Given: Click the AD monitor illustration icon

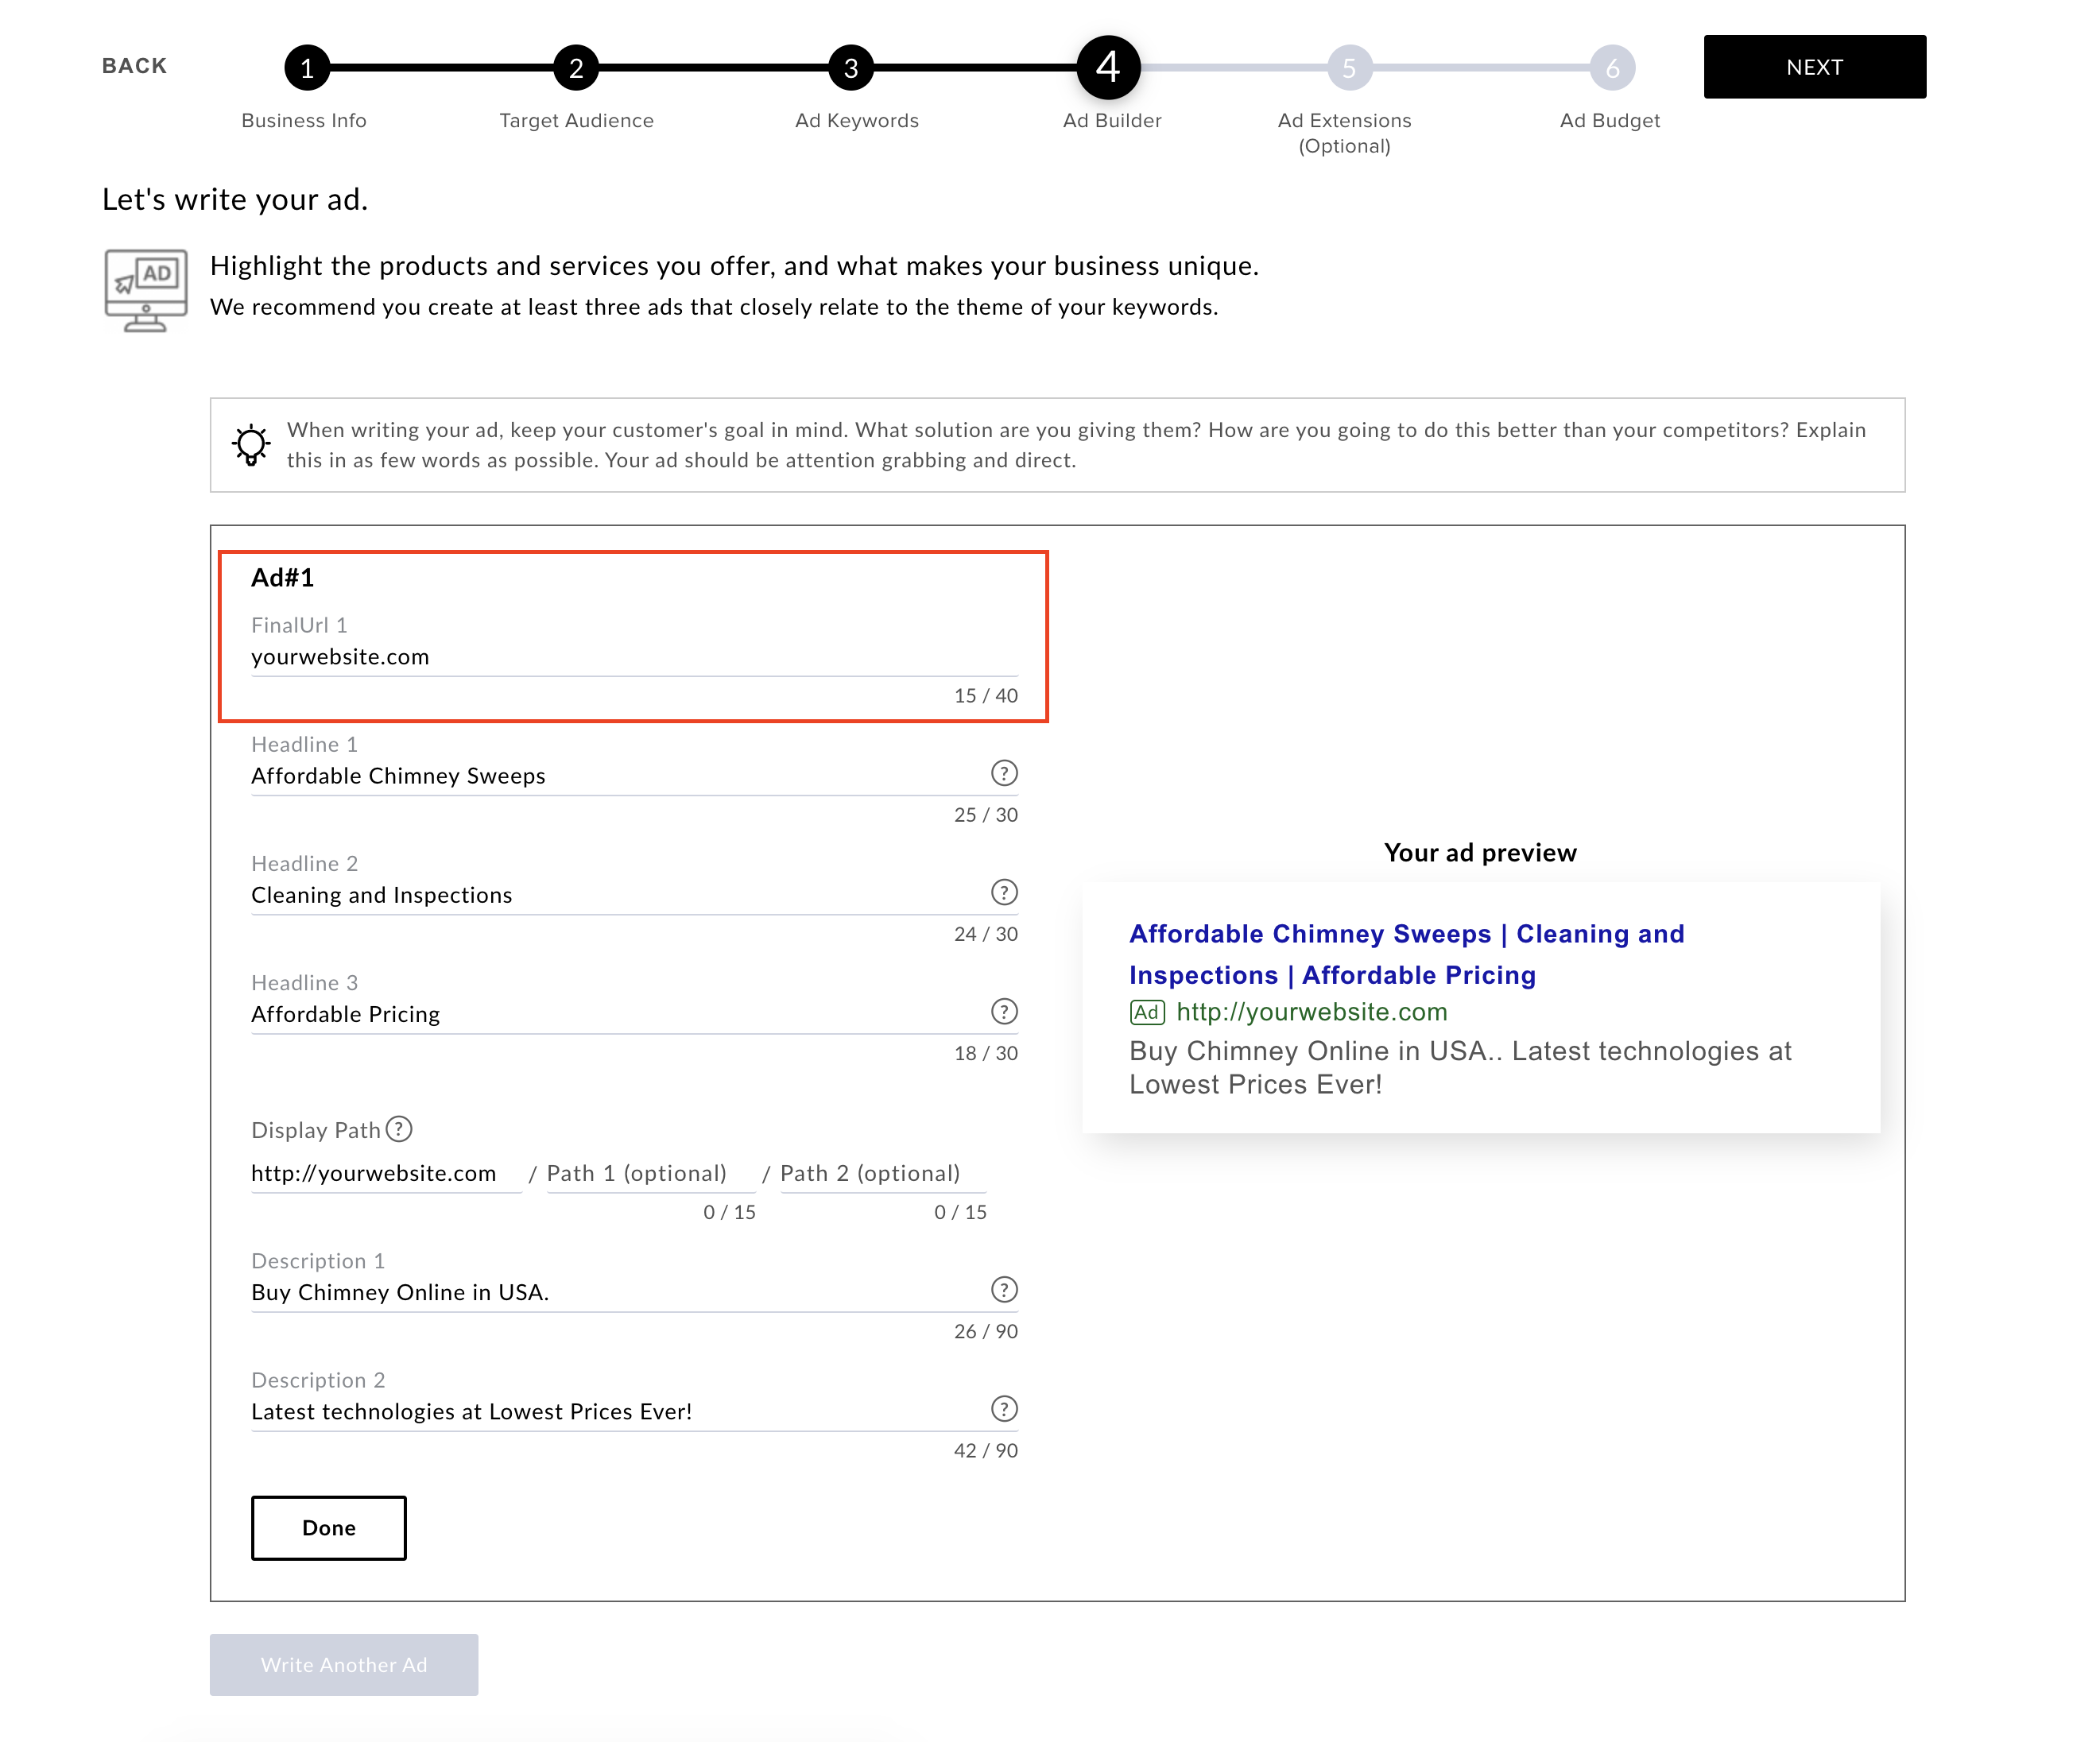Looking at the screenshot, I should coord(146,290).
